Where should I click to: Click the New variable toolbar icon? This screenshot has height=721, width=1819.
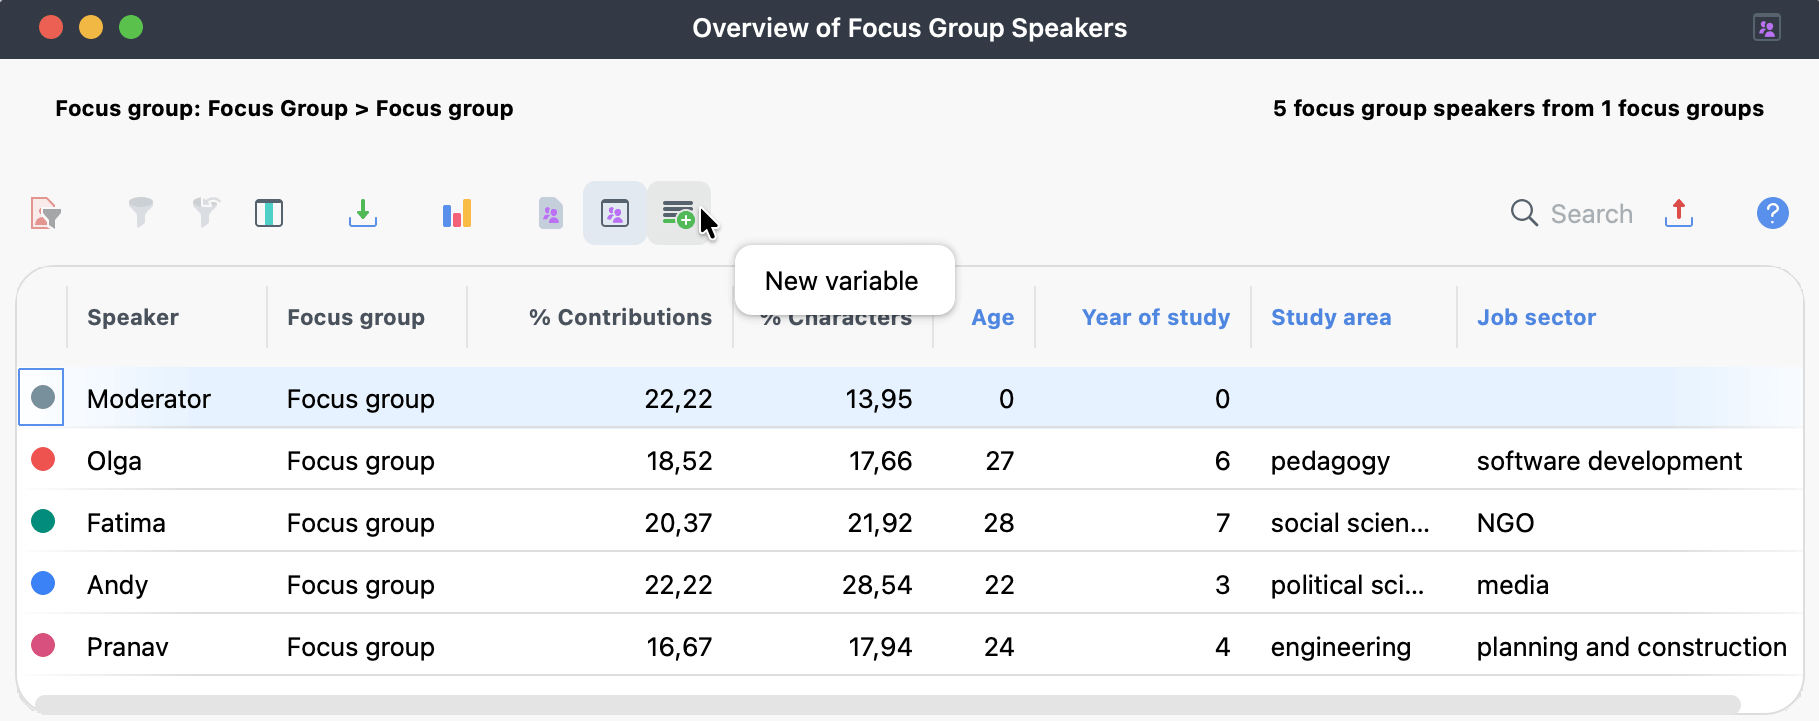[x=678, y=213]
